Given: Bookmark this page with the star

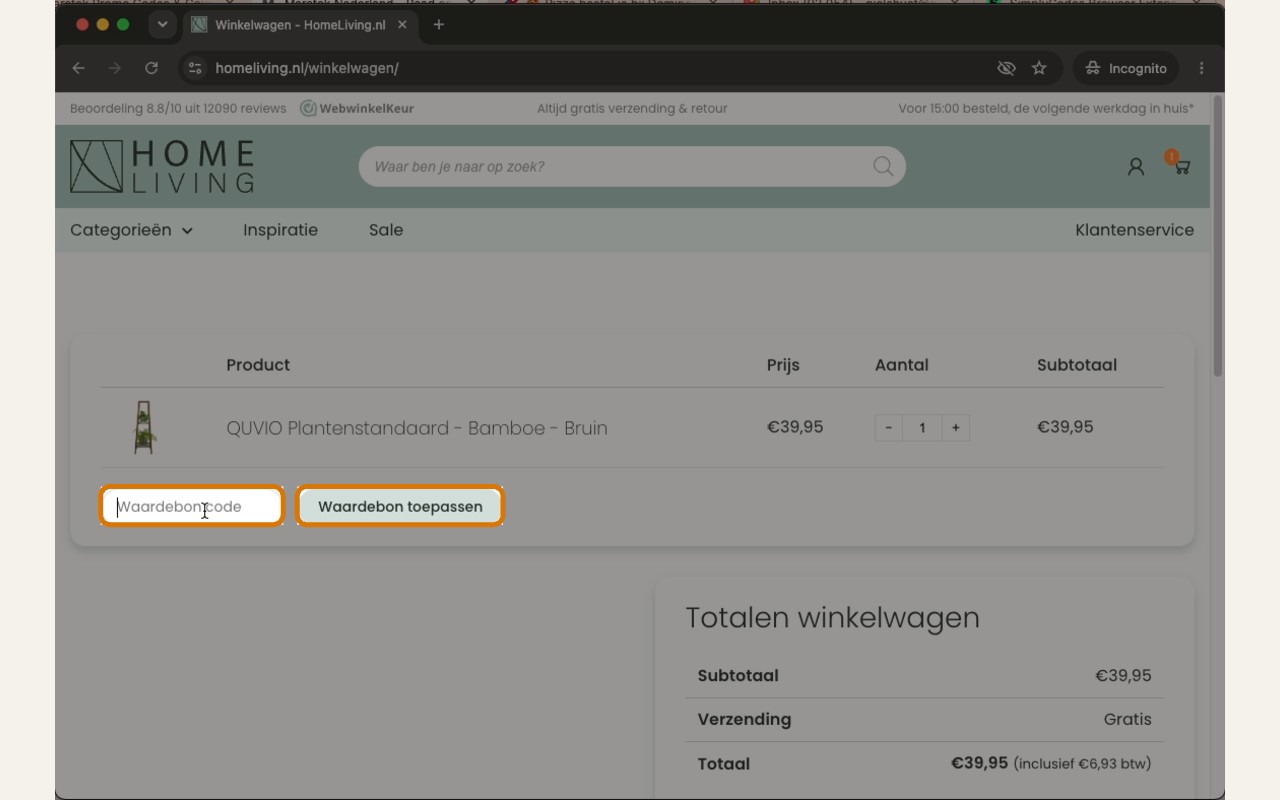Looking at the screenshot, I should coord(1039,68).
